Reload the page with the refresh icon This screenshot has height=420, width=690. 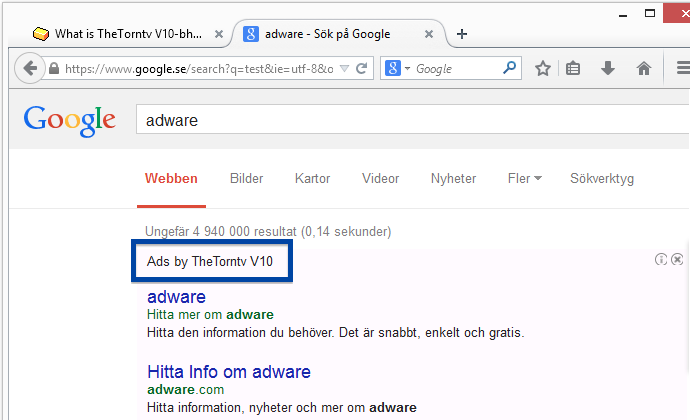tap(362, 68)
